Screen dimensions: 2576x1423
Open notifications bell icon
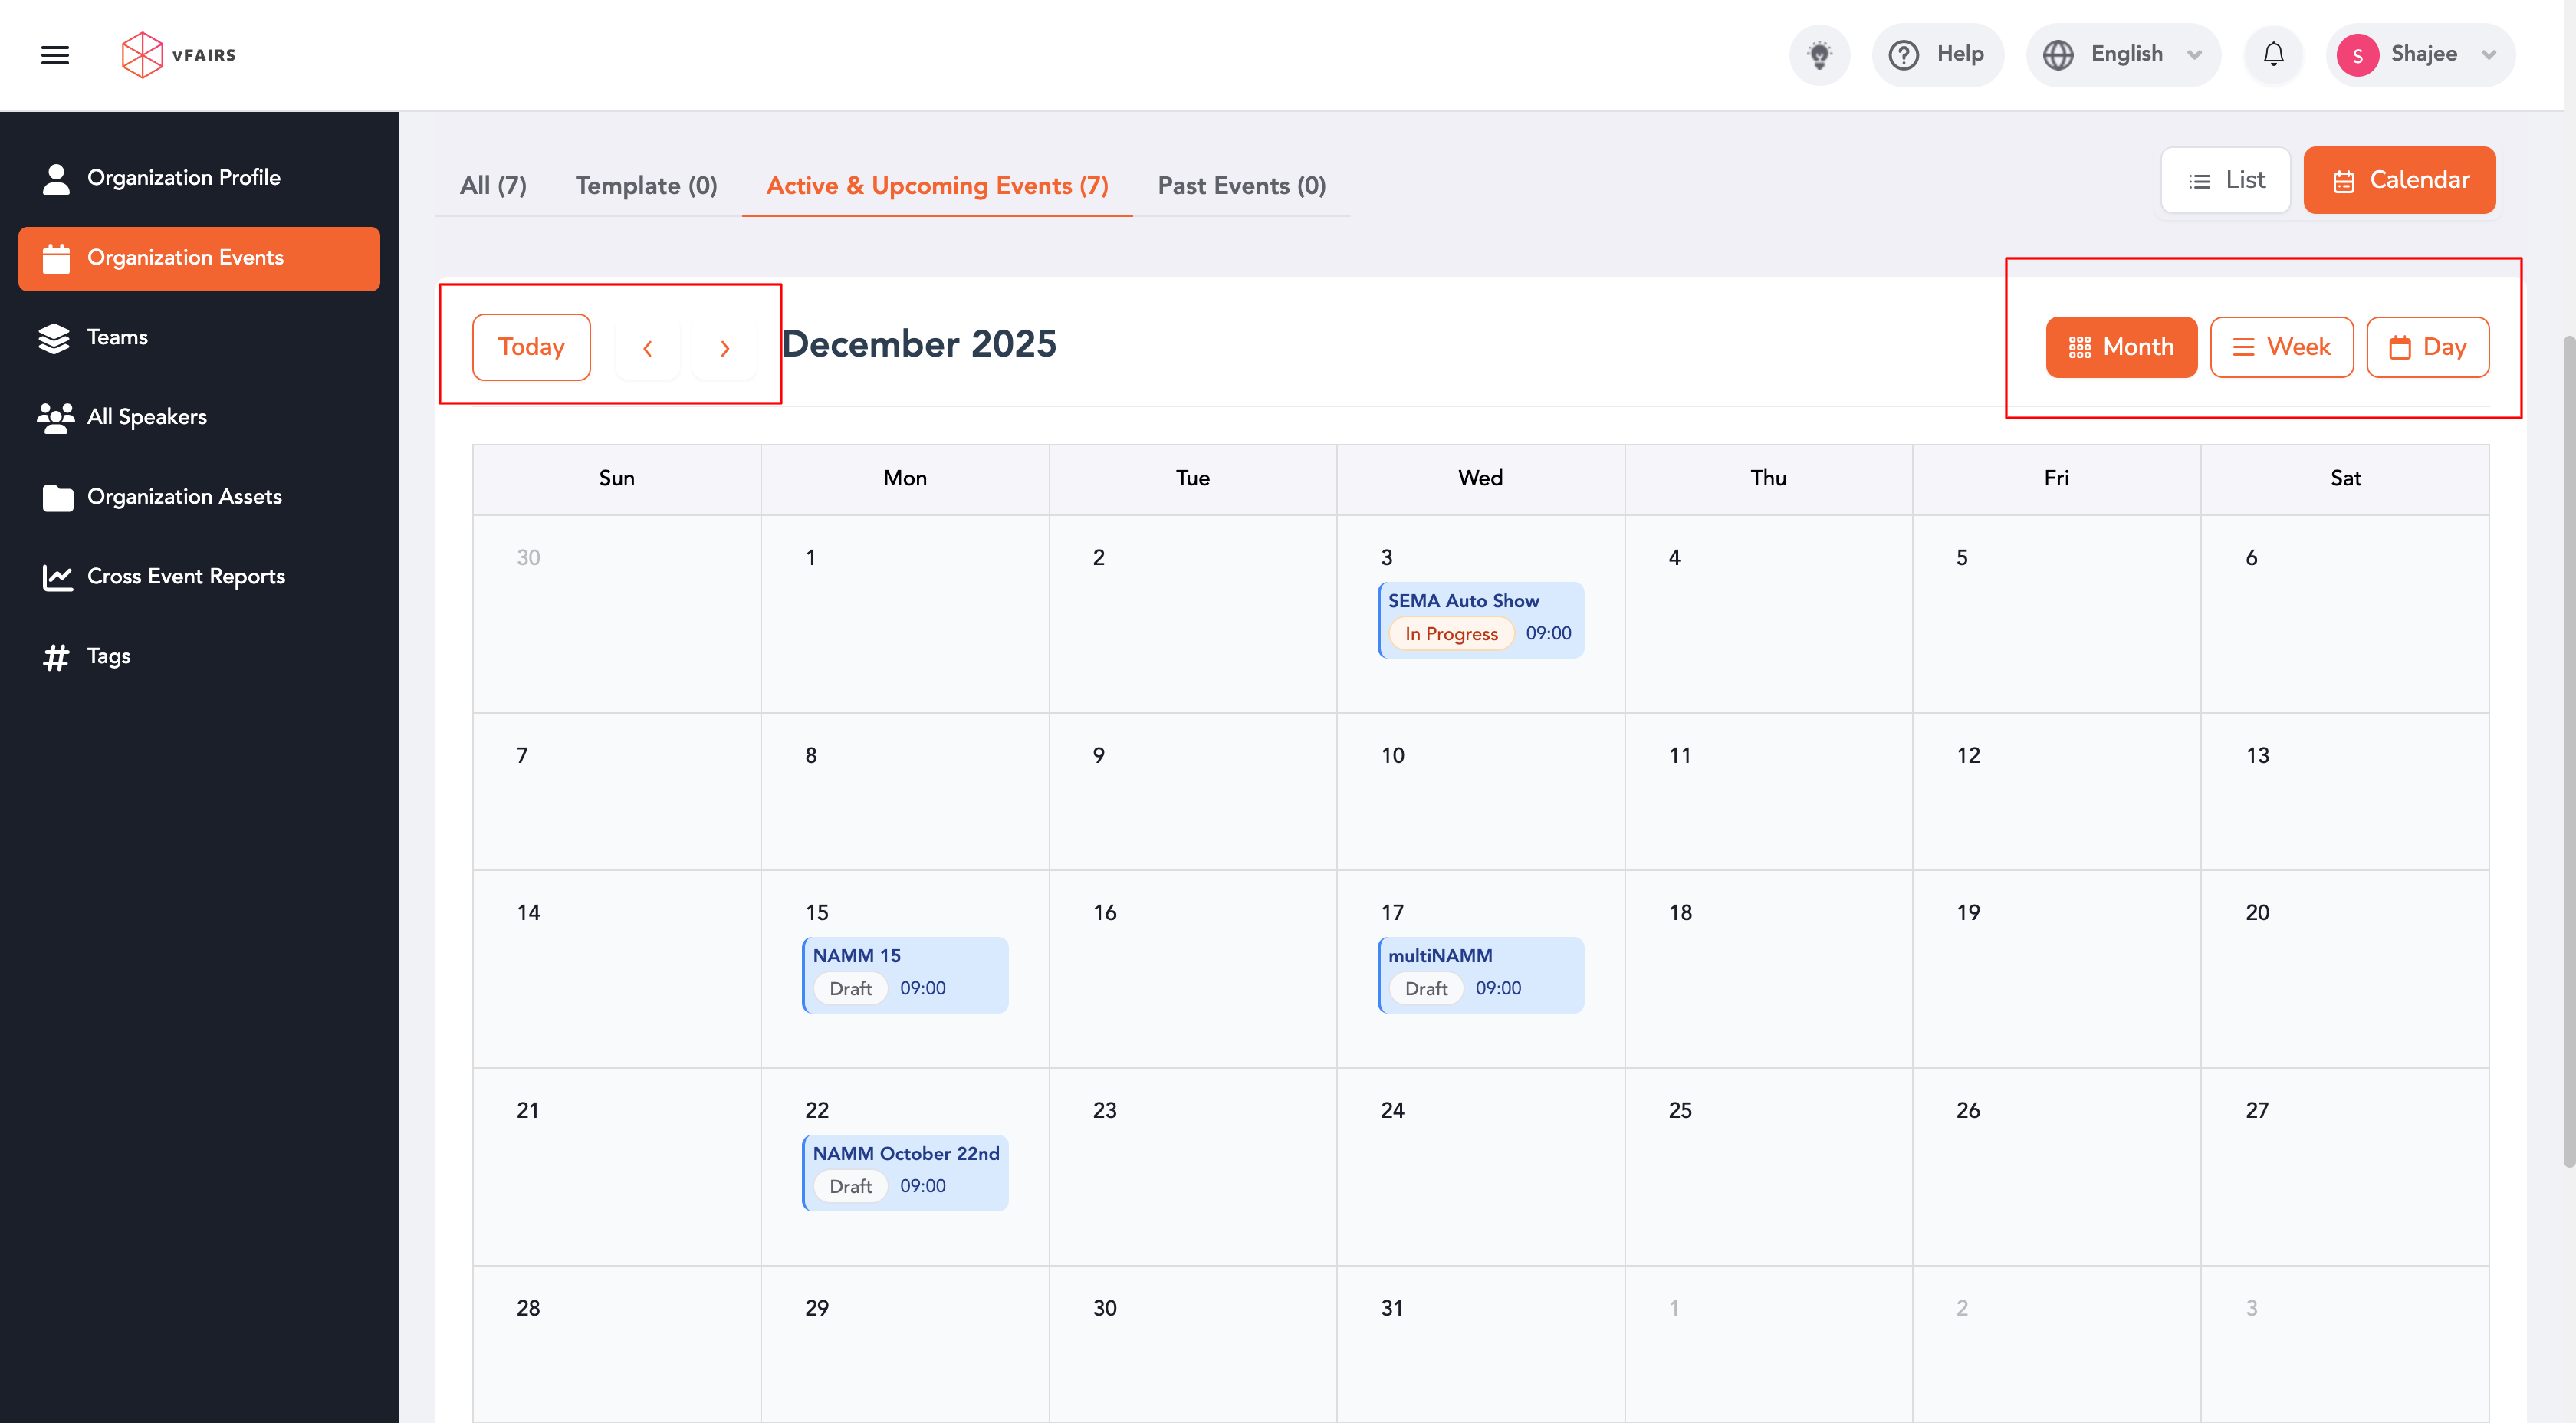(2273, 55)
